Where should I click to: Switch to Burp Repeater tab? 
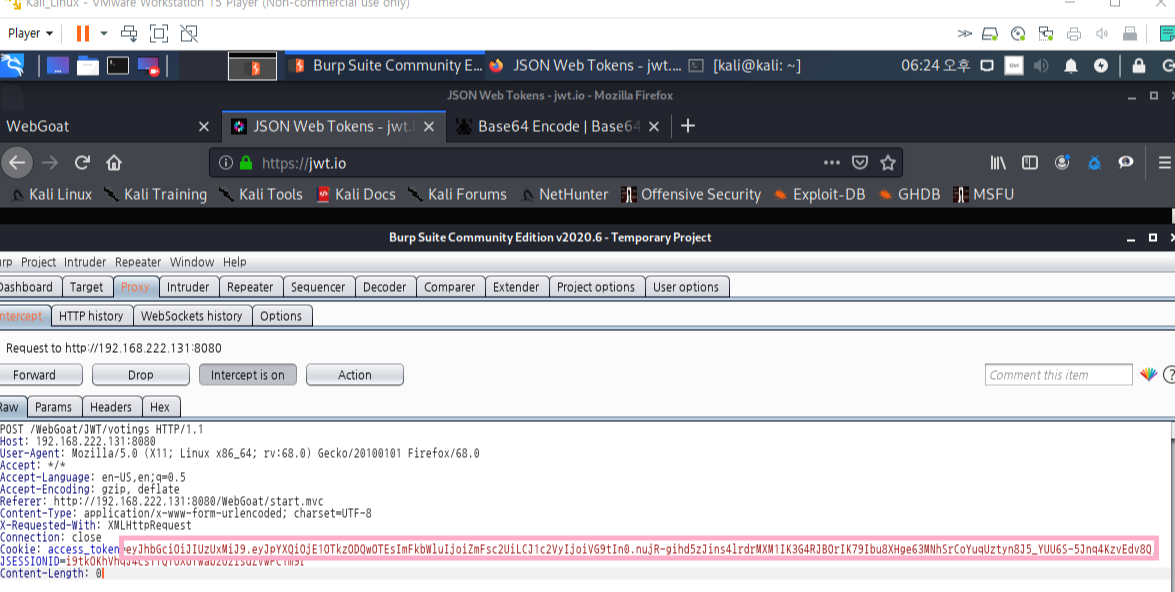250,287
